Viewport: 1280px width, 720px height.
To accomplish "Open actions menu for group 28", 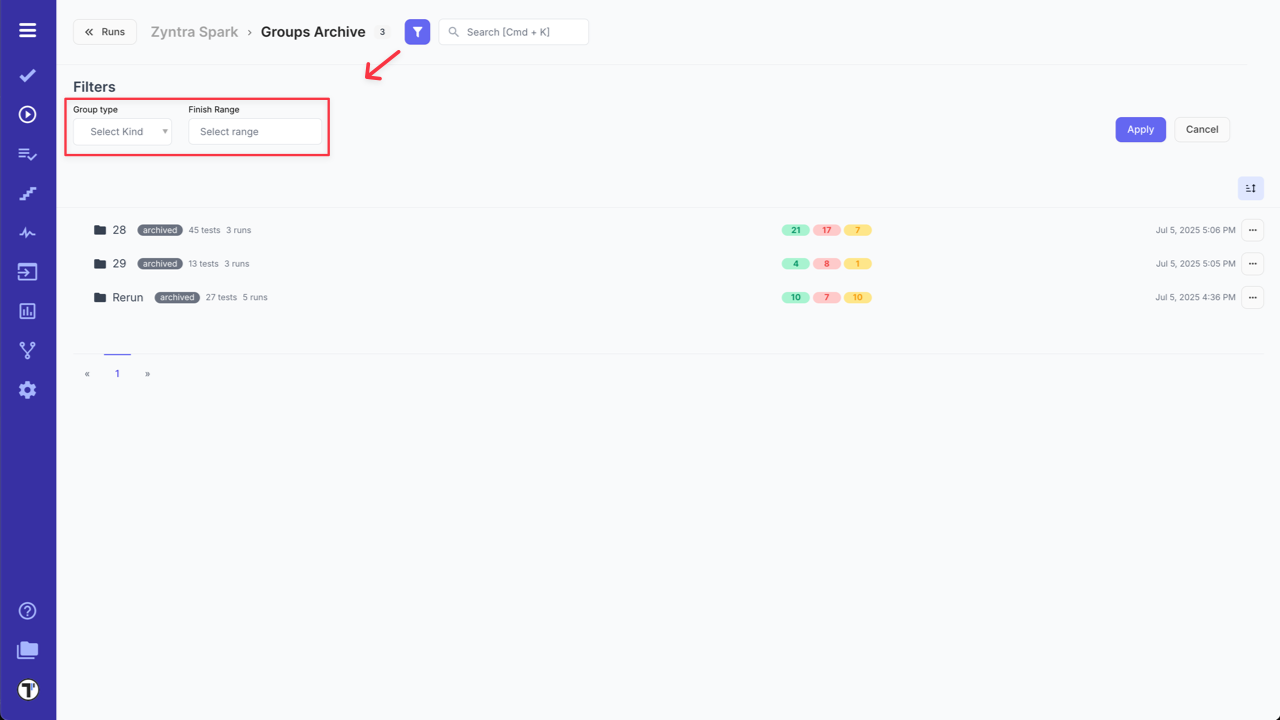I will pyautogui.click(x=1252, y=230).
